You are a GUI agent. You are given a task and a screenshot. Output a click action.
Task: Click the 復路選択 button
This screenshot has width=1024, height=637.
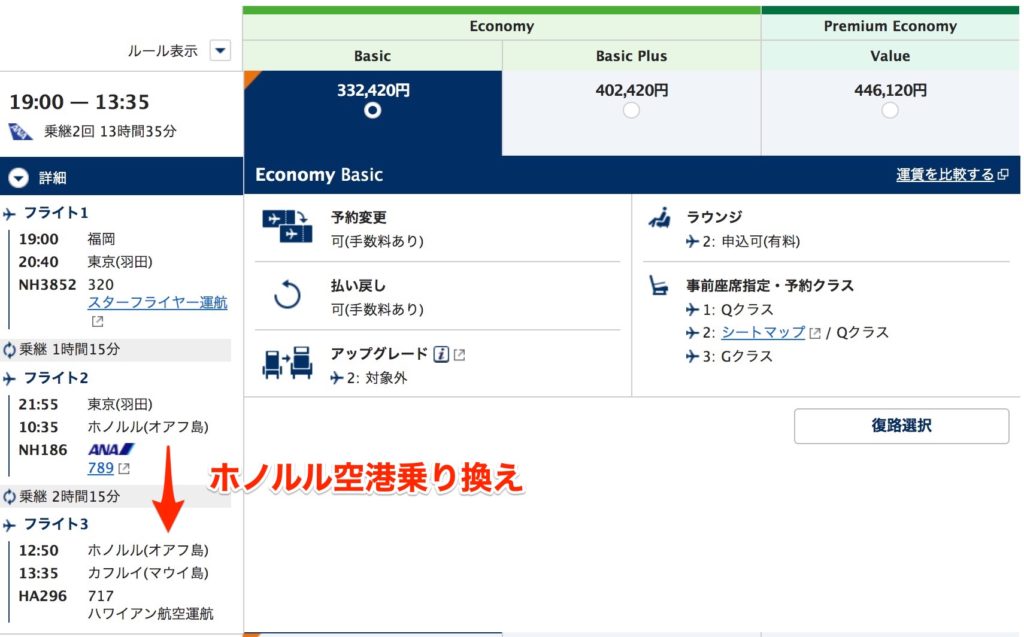click(901, 426)
